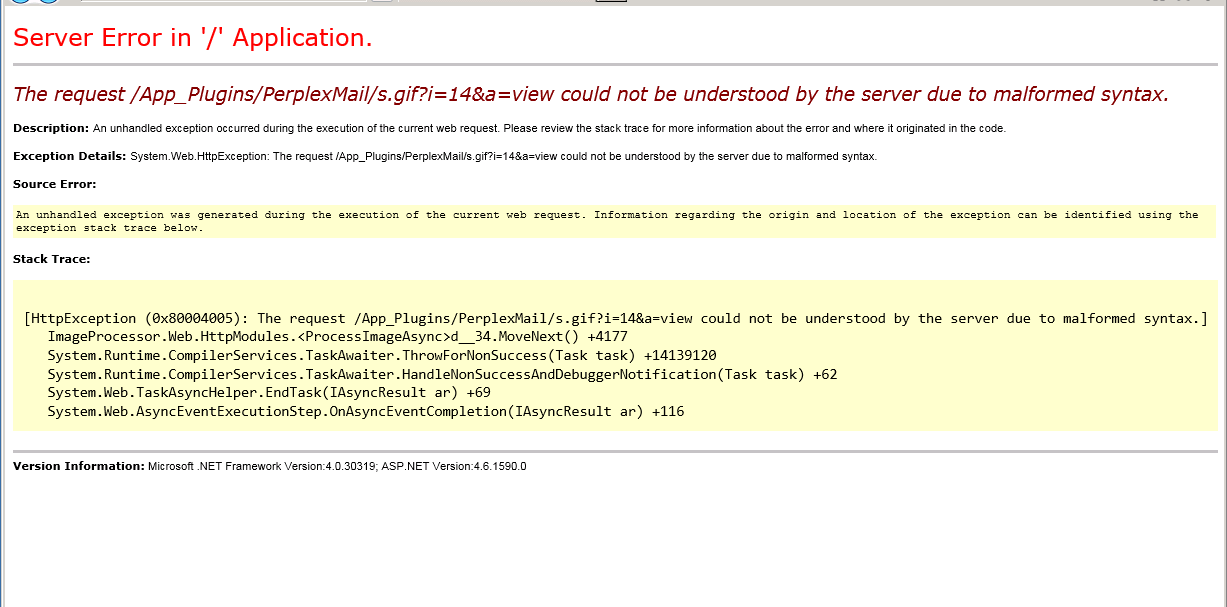Click the 'Description:' label
Screen dimensions: 1227x607
point(51,128)
